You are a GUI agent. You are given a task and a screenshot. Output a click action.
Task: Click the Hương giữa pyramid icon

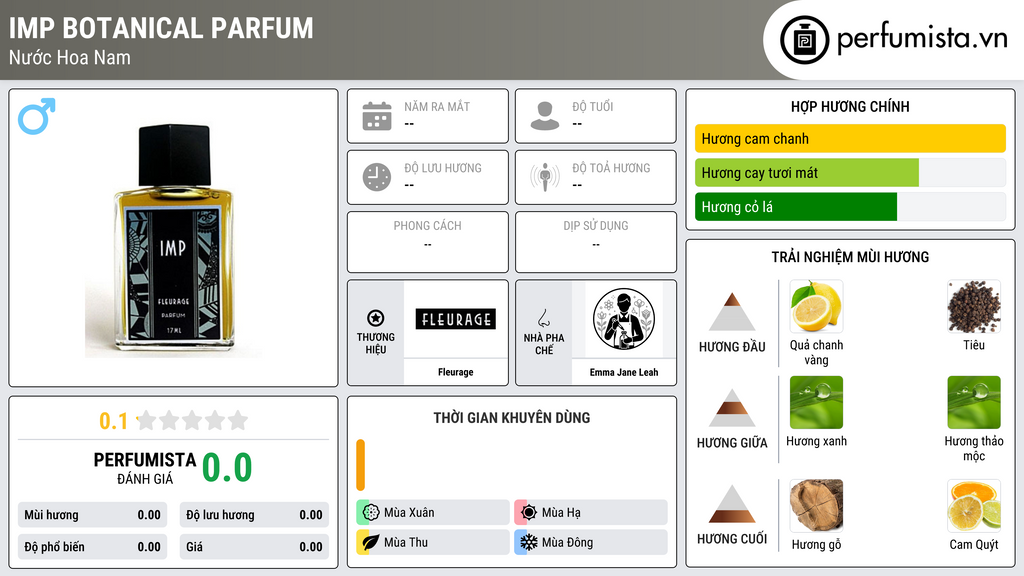pos(732,408)
